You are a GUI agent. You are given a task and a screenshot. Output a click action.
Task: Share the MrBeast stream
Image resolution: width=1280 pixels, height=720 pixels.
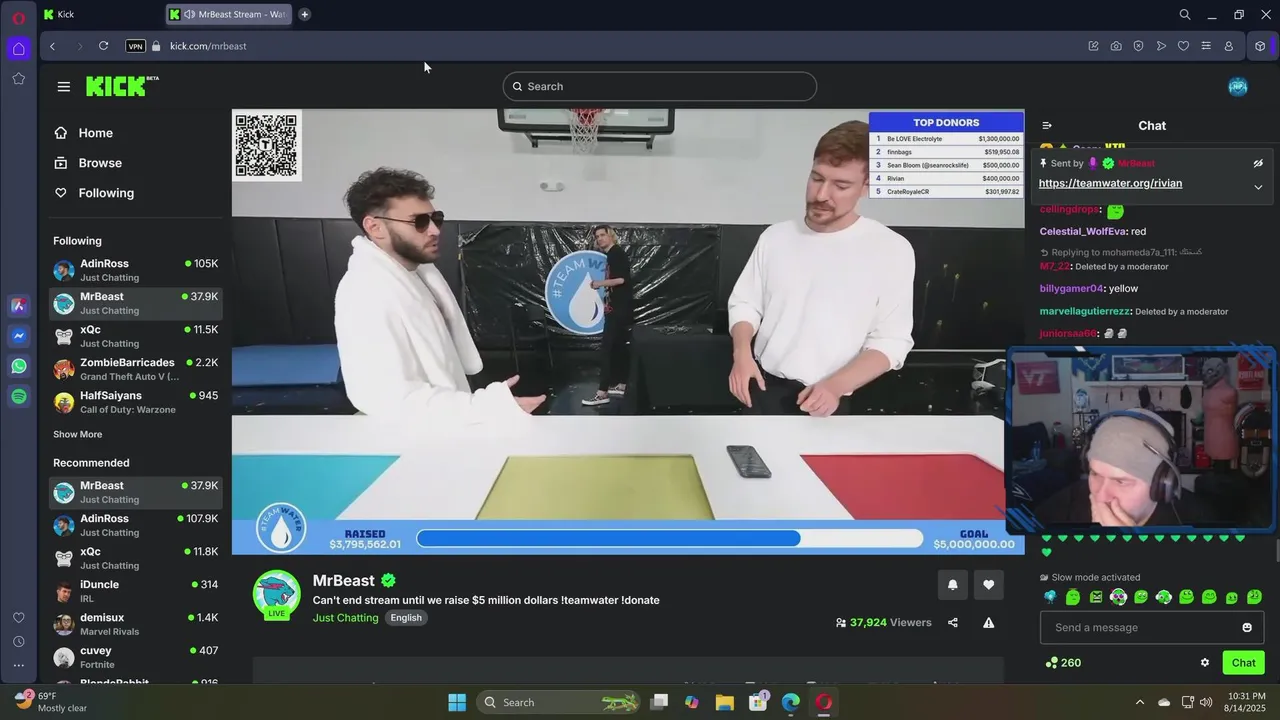coord(953,622)
